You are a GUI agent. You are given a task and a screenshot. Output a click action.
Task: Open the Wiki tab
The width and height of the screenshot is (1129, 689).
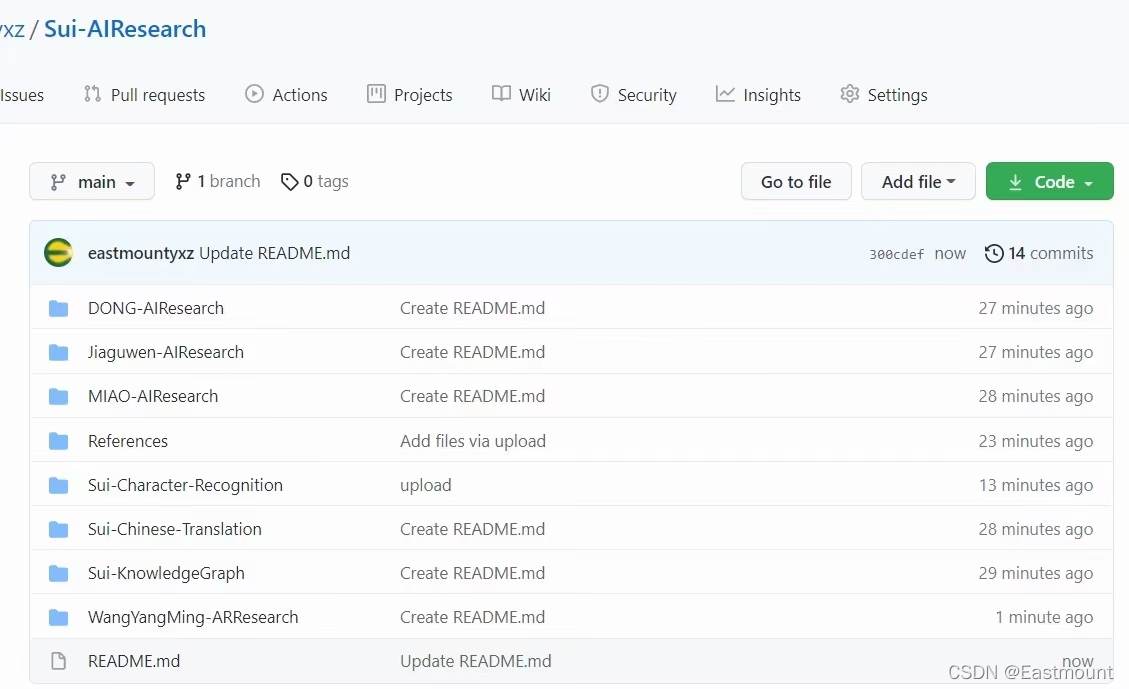click(x=521, y=94)
